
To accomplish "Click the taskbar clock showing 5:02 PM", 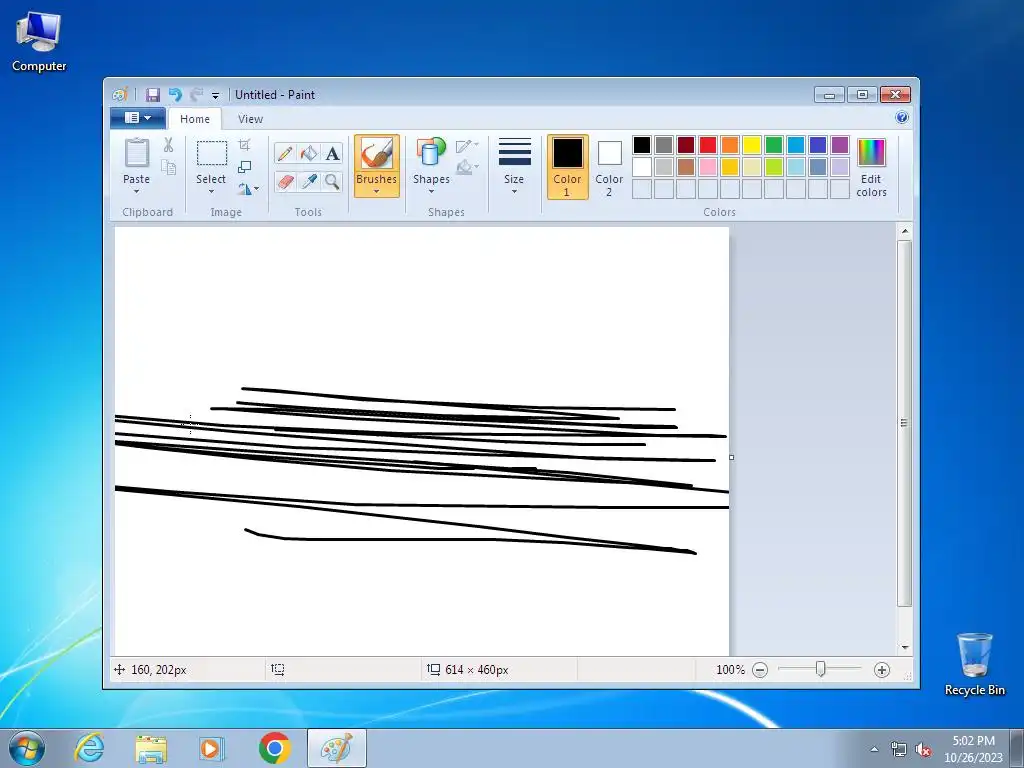I will [973, 749].
